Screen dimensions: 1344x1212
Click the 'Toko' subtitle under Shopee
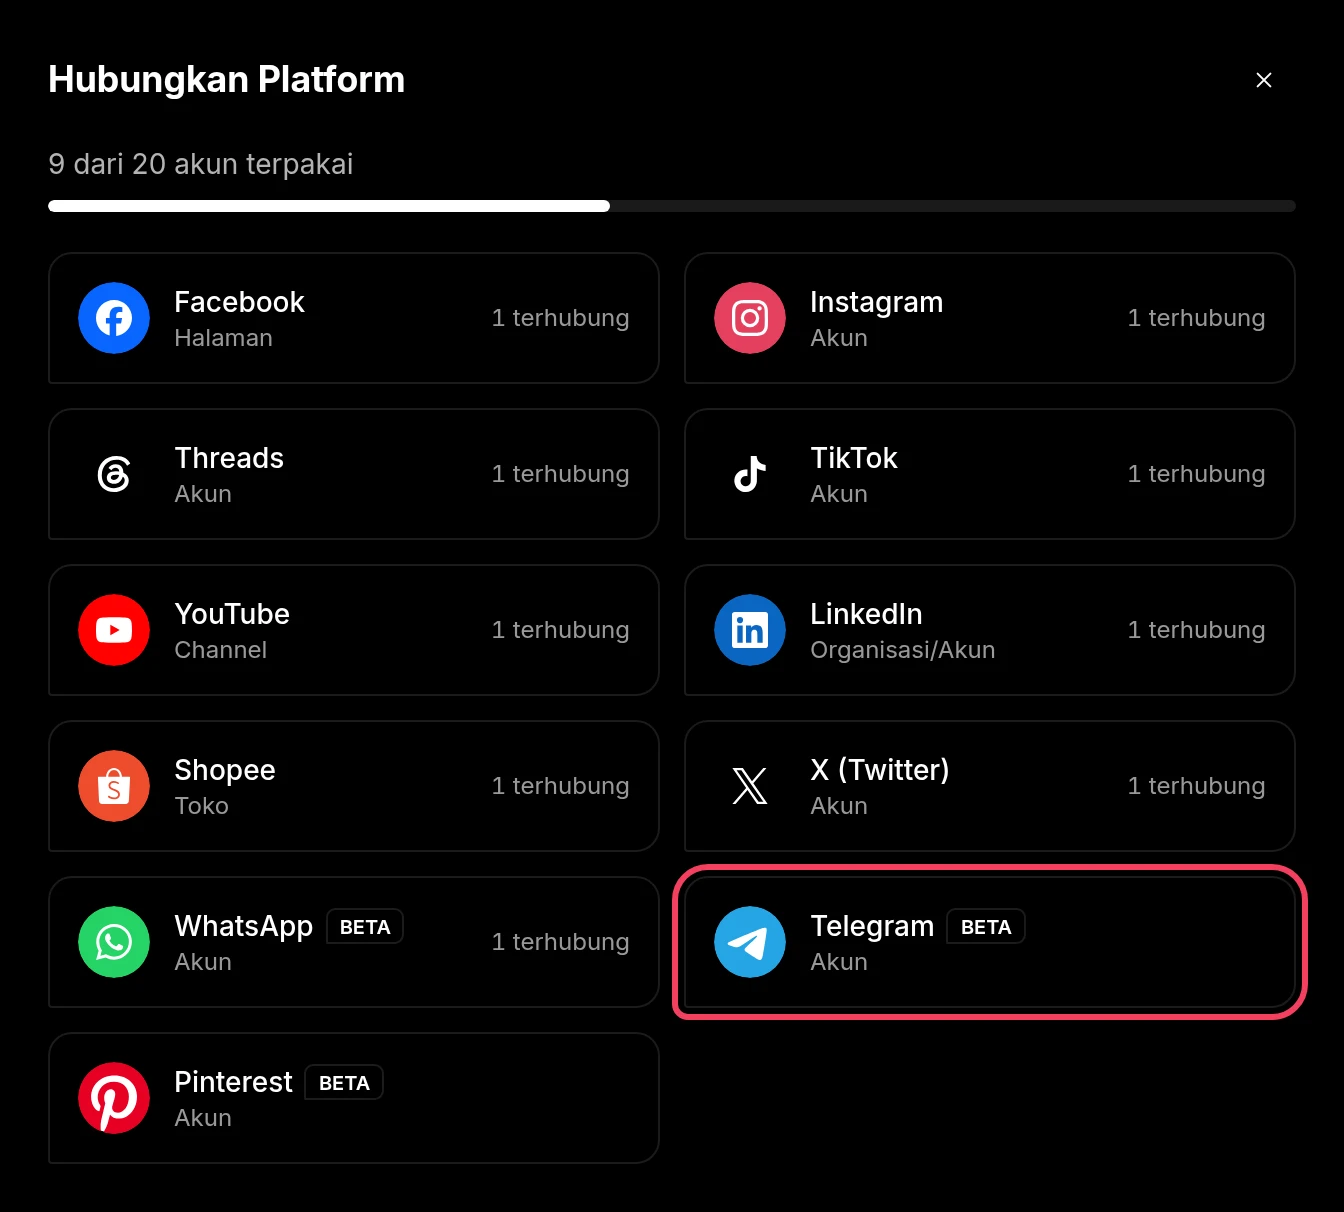pos(201,806)
